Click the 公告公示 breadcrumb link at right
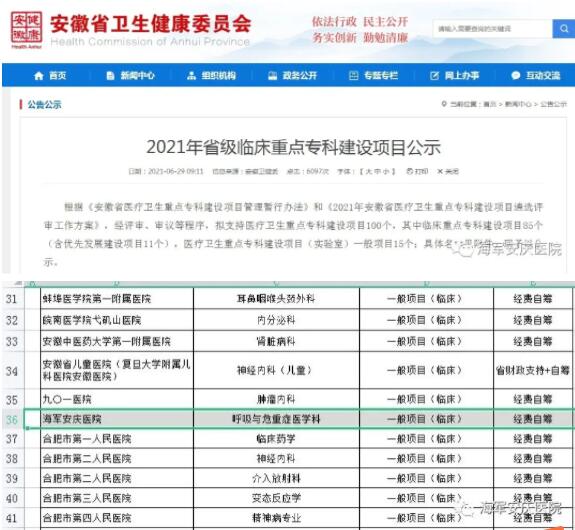The height and width of the screenshot is (530, 575). pos(553,104)
